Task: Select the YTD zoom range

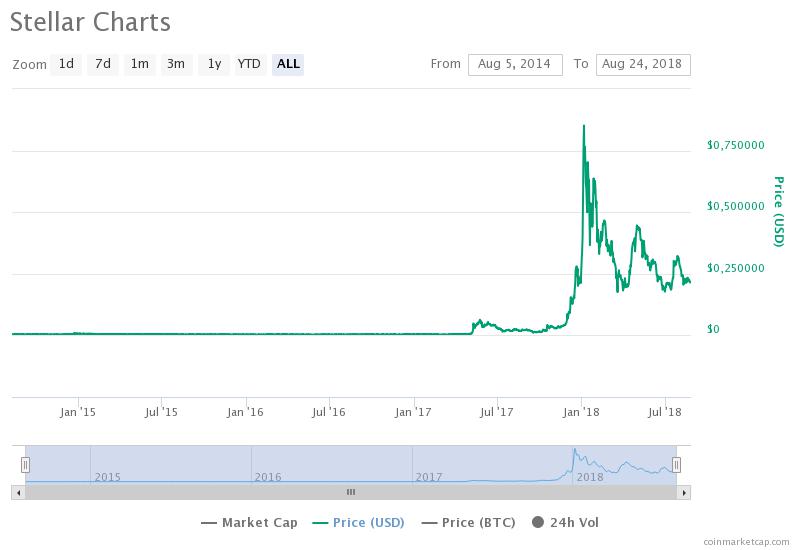Action: click(x=249, y=64)
